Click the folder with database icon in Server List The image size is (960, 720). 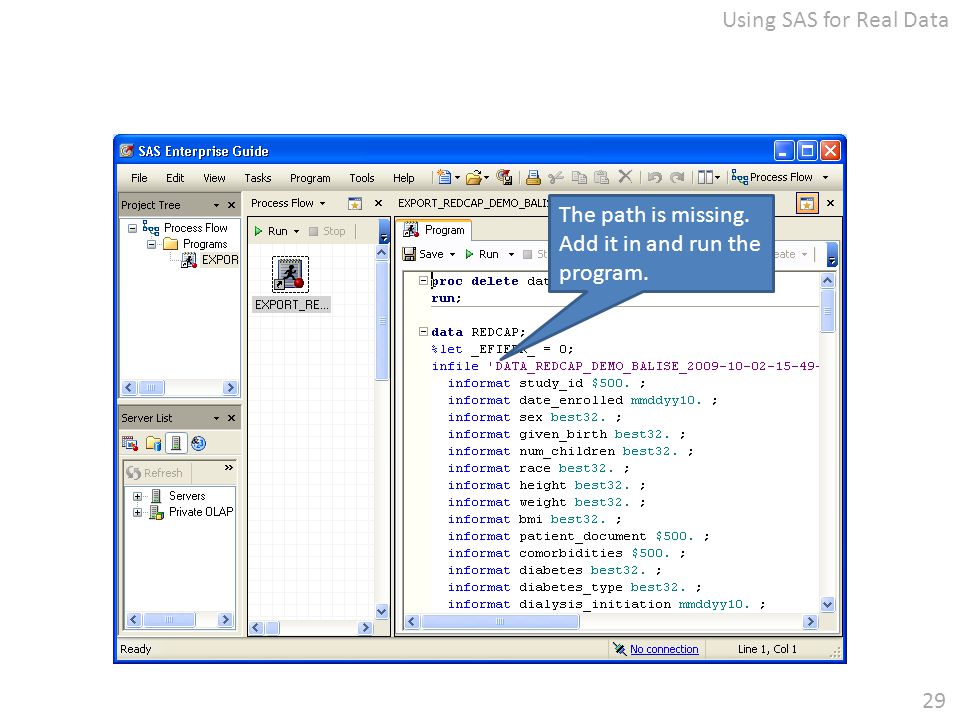[x=153, y=443]
